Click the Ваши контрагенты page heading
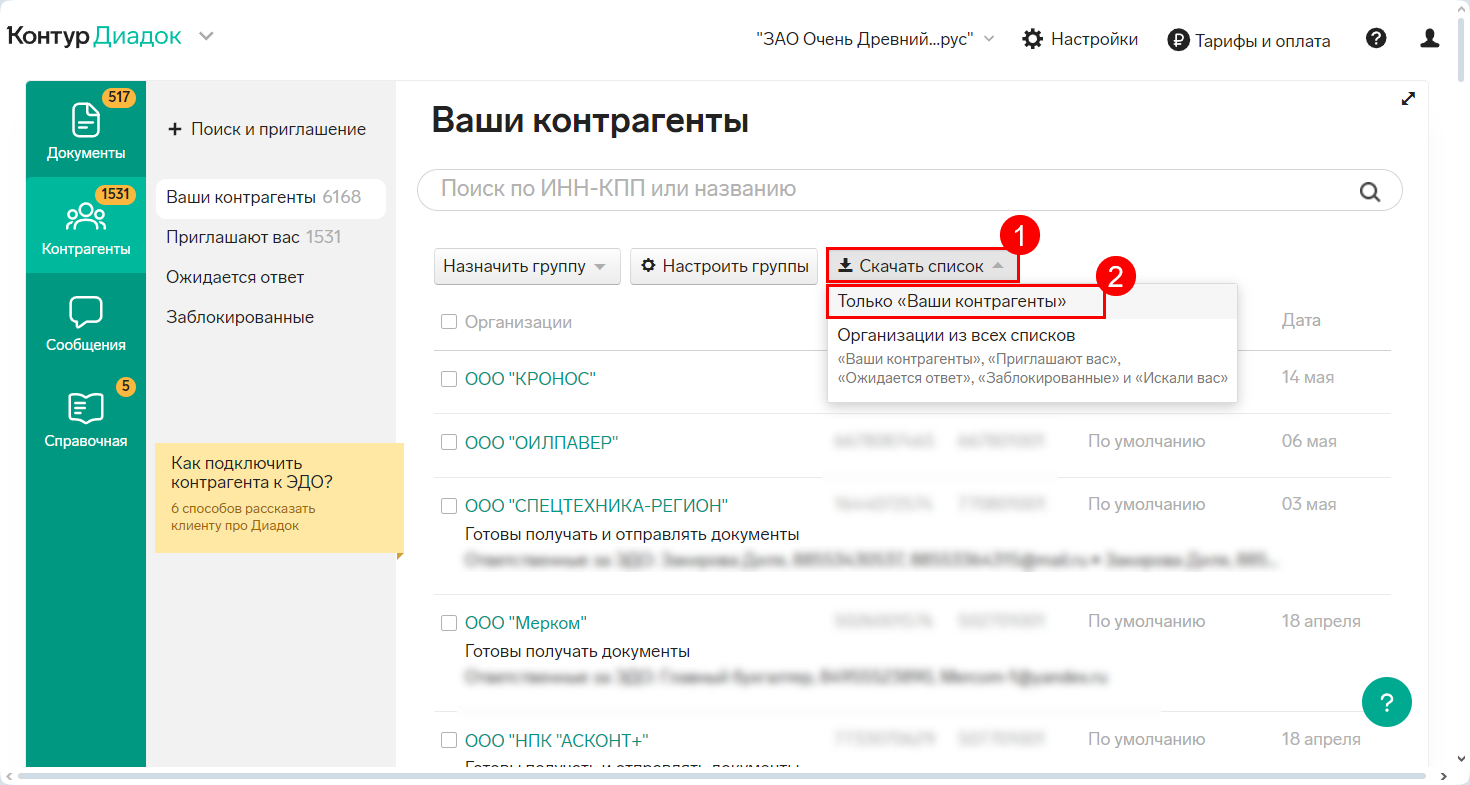The image size is (1470, 785). 590,121
